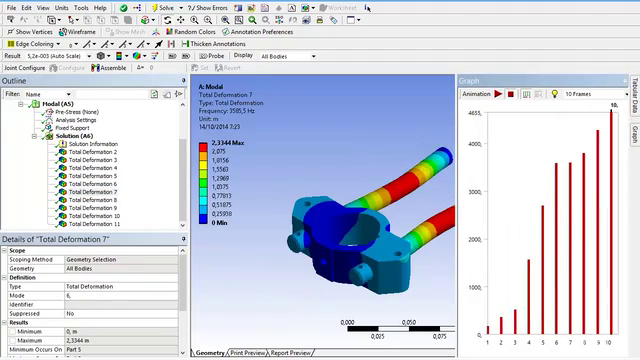The height and width of the screenshot is (360, 640).
Task: Open the View menu
Action: [x=43, y=8]
